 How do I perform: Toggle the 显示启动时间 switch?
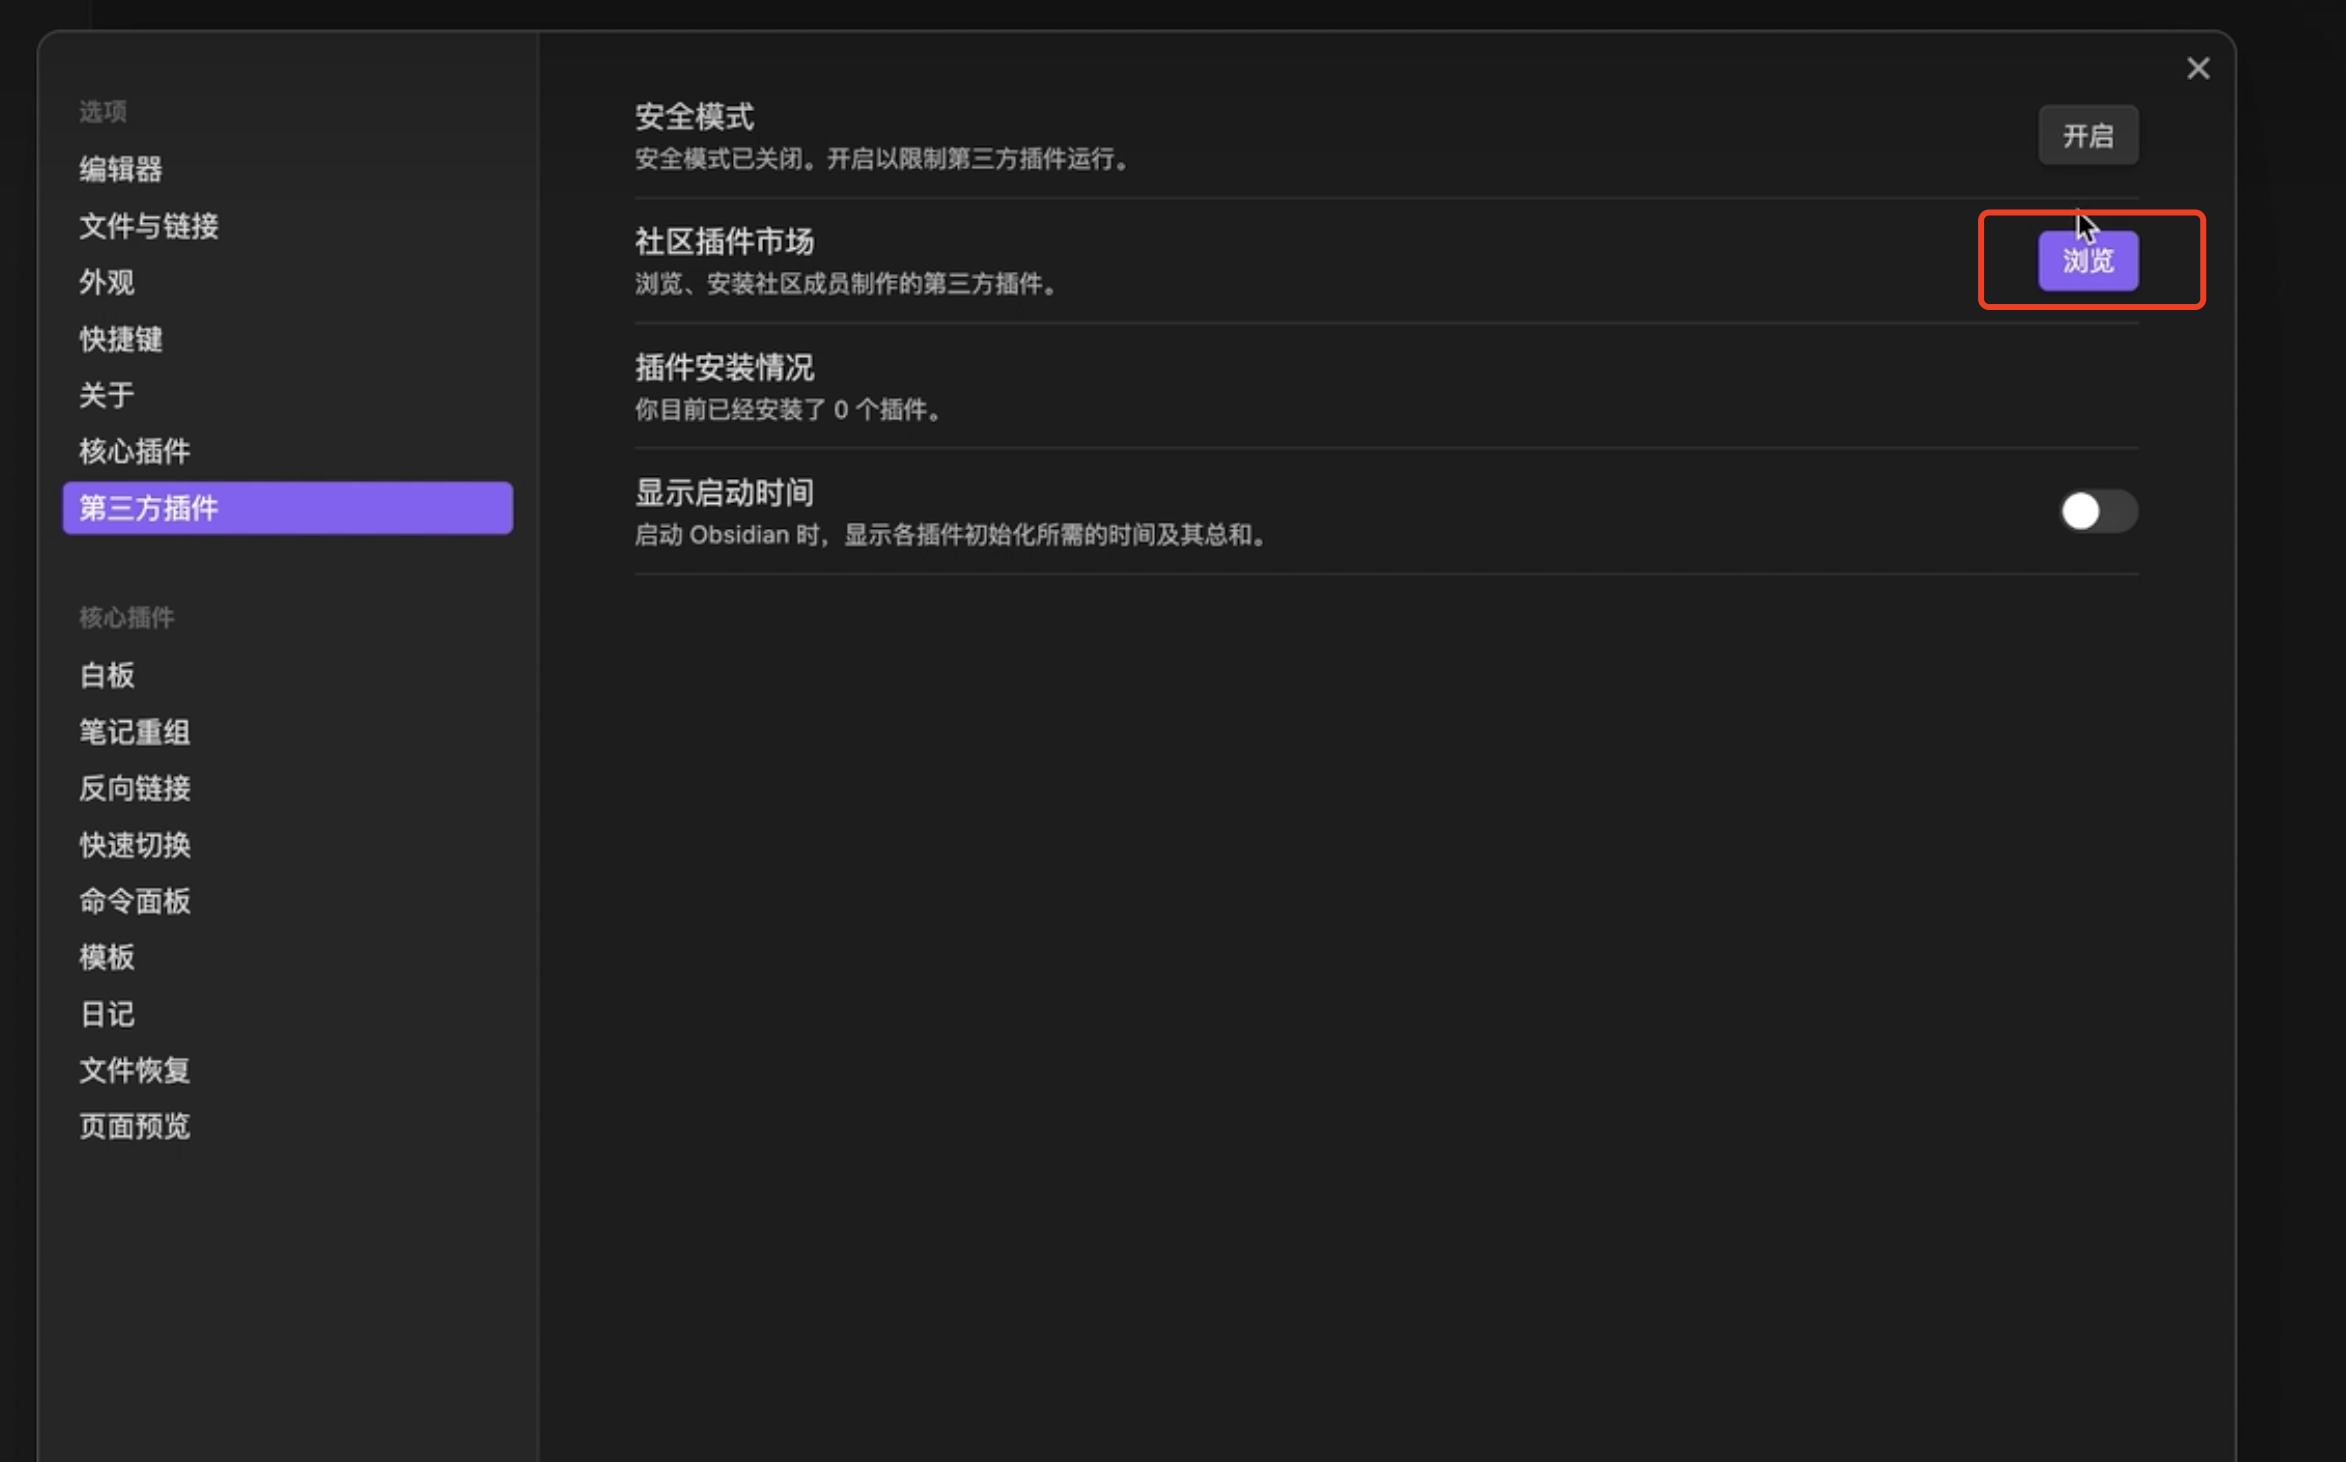coord(2098,512)
